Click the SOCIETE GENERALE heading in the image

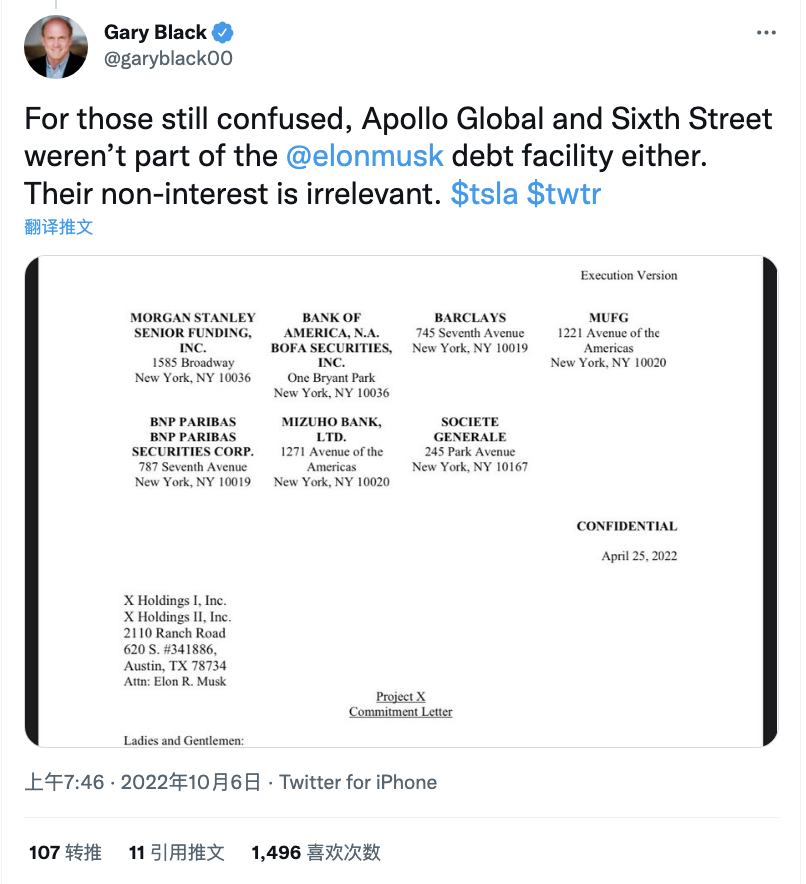(469, 429)
